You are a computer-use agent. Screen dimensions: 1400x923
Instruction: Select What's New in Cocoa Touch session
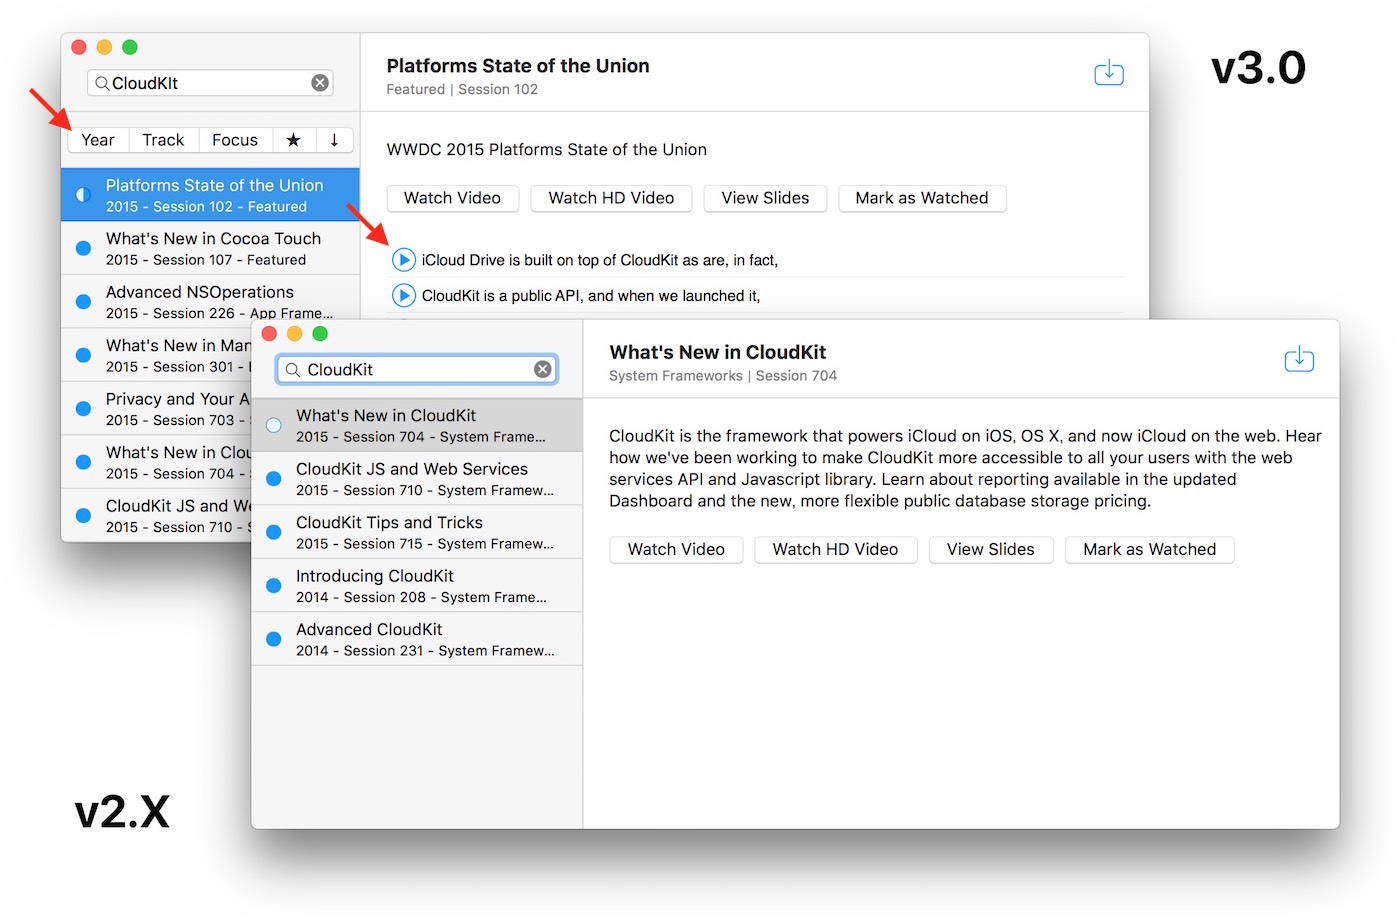tap(210, 248)
